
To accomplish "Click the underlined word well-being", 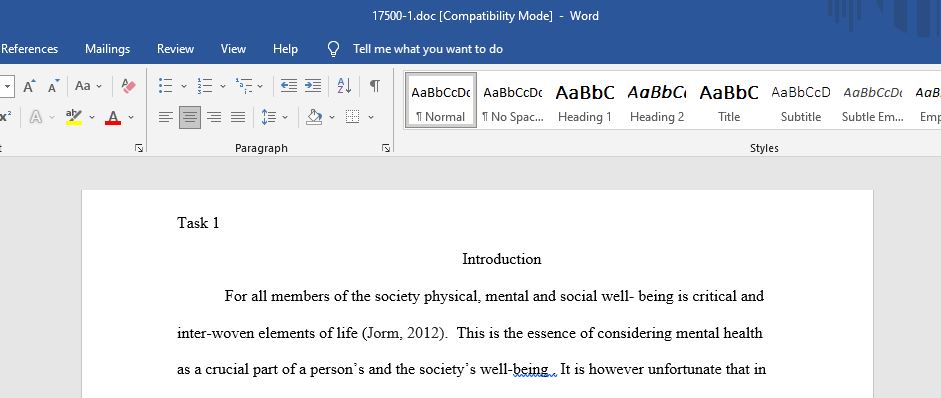I will pyautogui.click(x=514, y=369).
